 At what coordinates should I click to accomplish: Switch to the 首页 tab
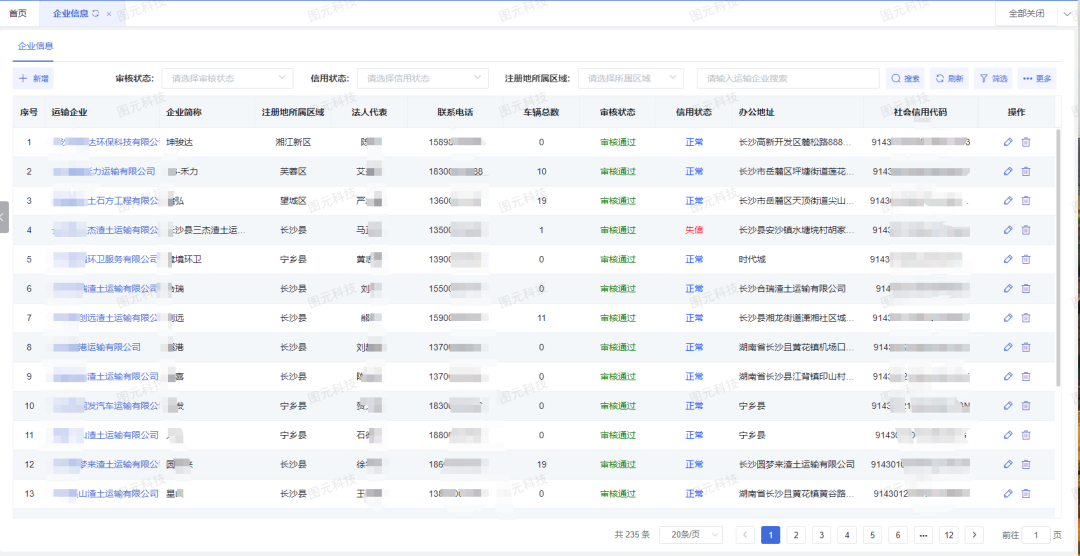click(18, 13)
